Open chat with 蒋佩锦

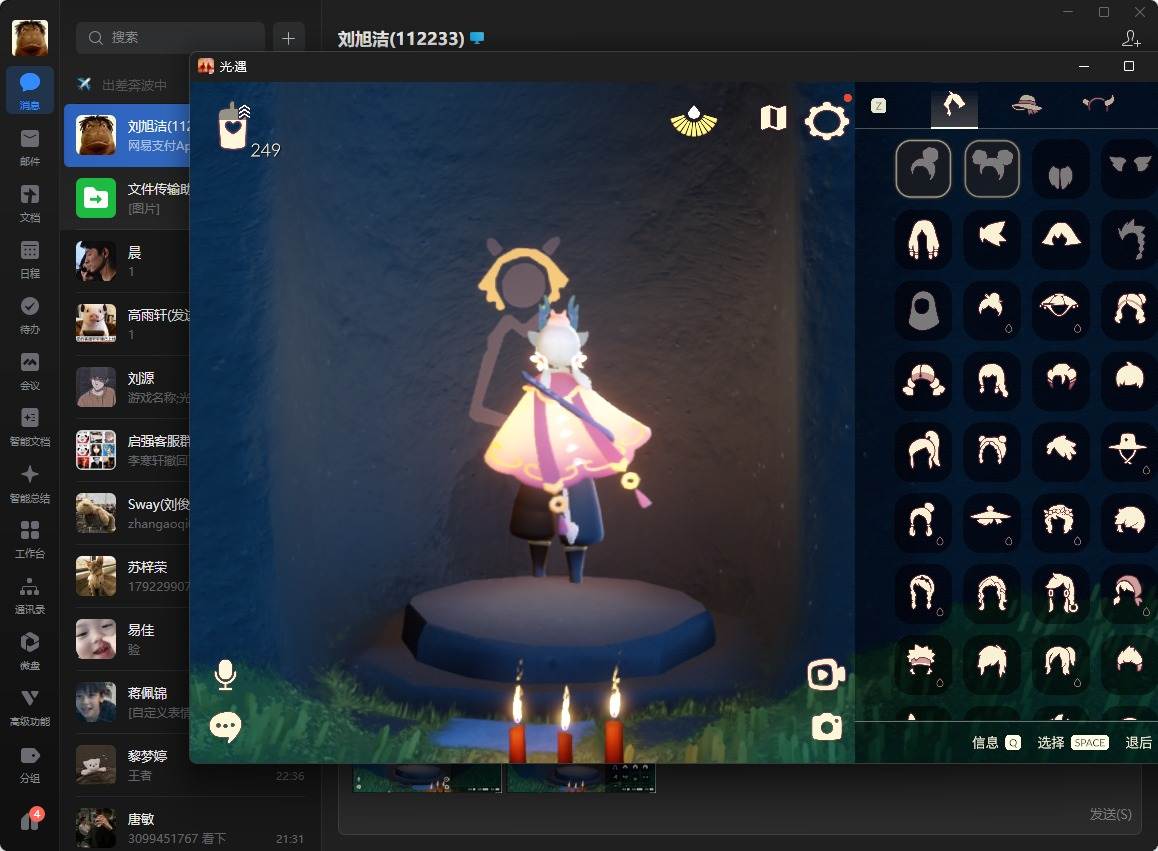(127, 702)
